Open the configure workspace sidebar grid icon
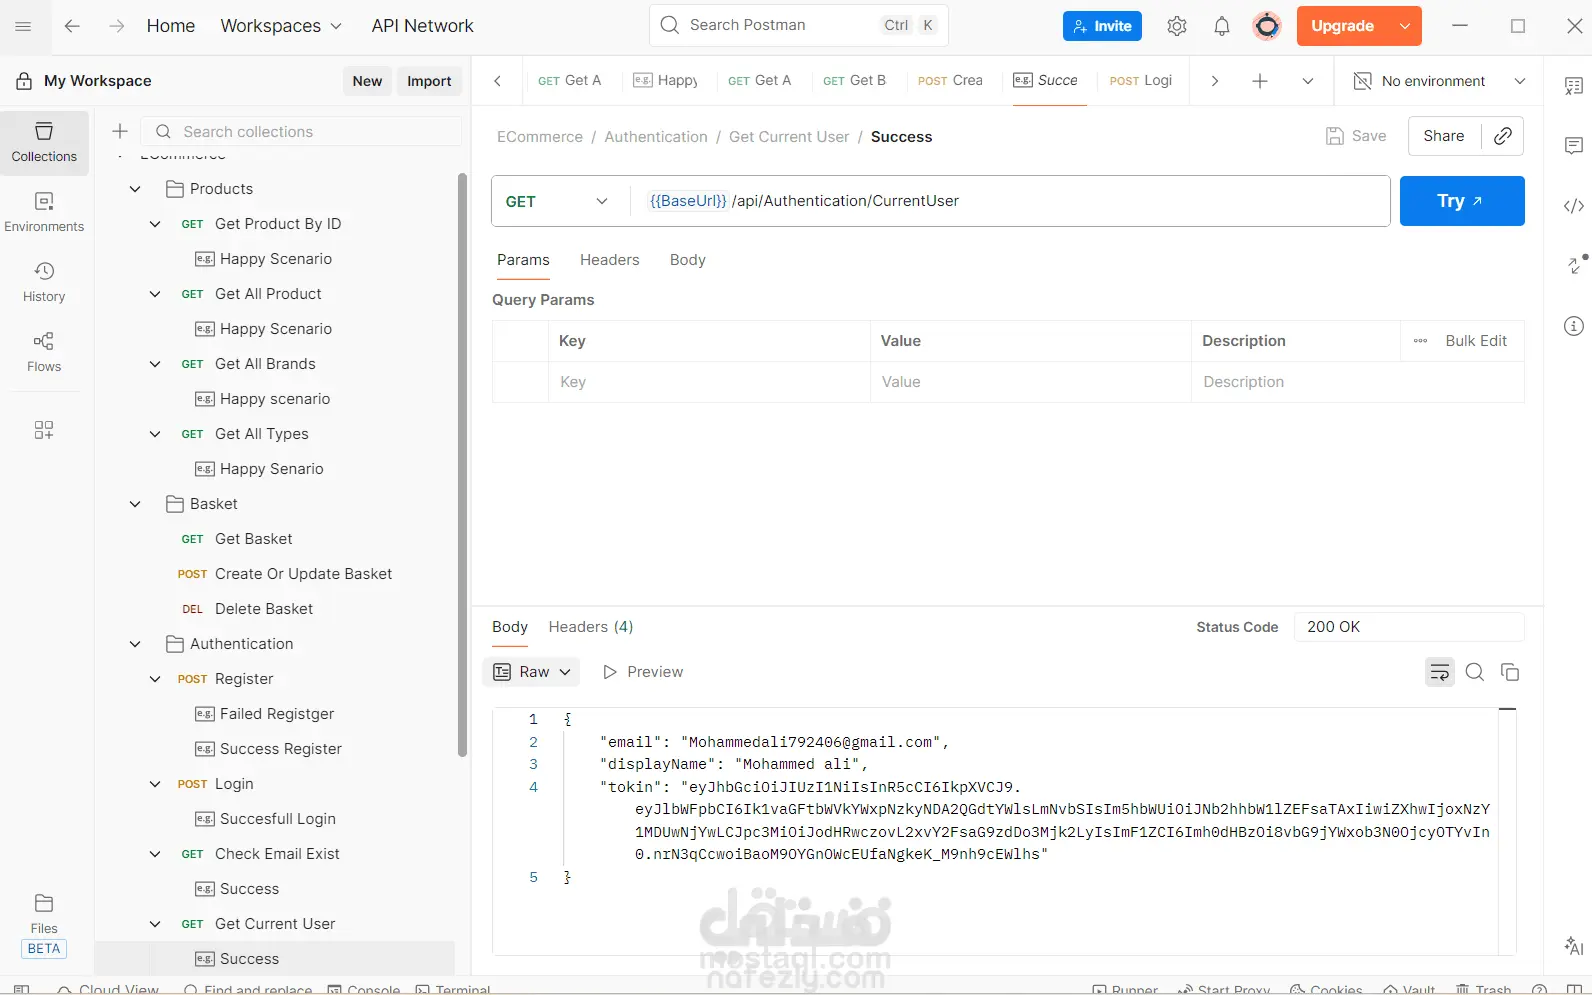Screen dimensions: 1592x995 pos(44,430)
